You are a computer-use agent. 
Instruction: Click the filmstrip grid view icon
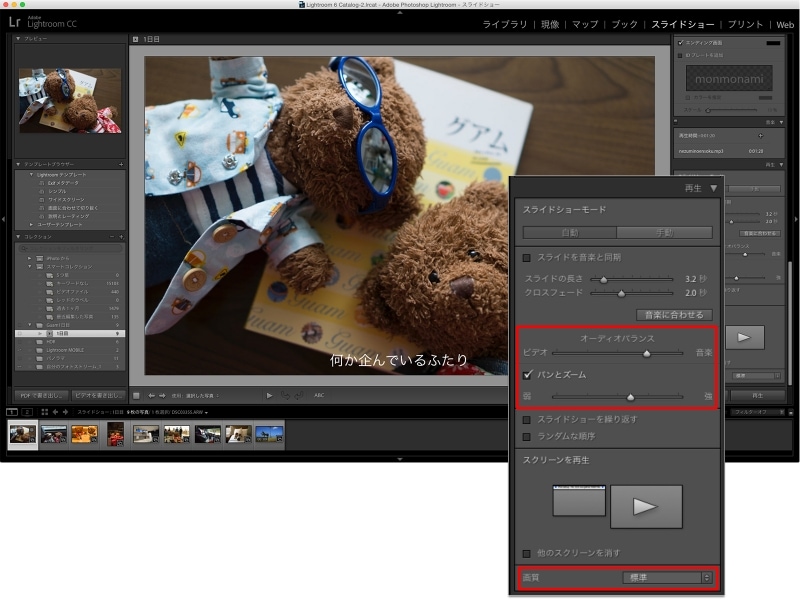point(44,411)
